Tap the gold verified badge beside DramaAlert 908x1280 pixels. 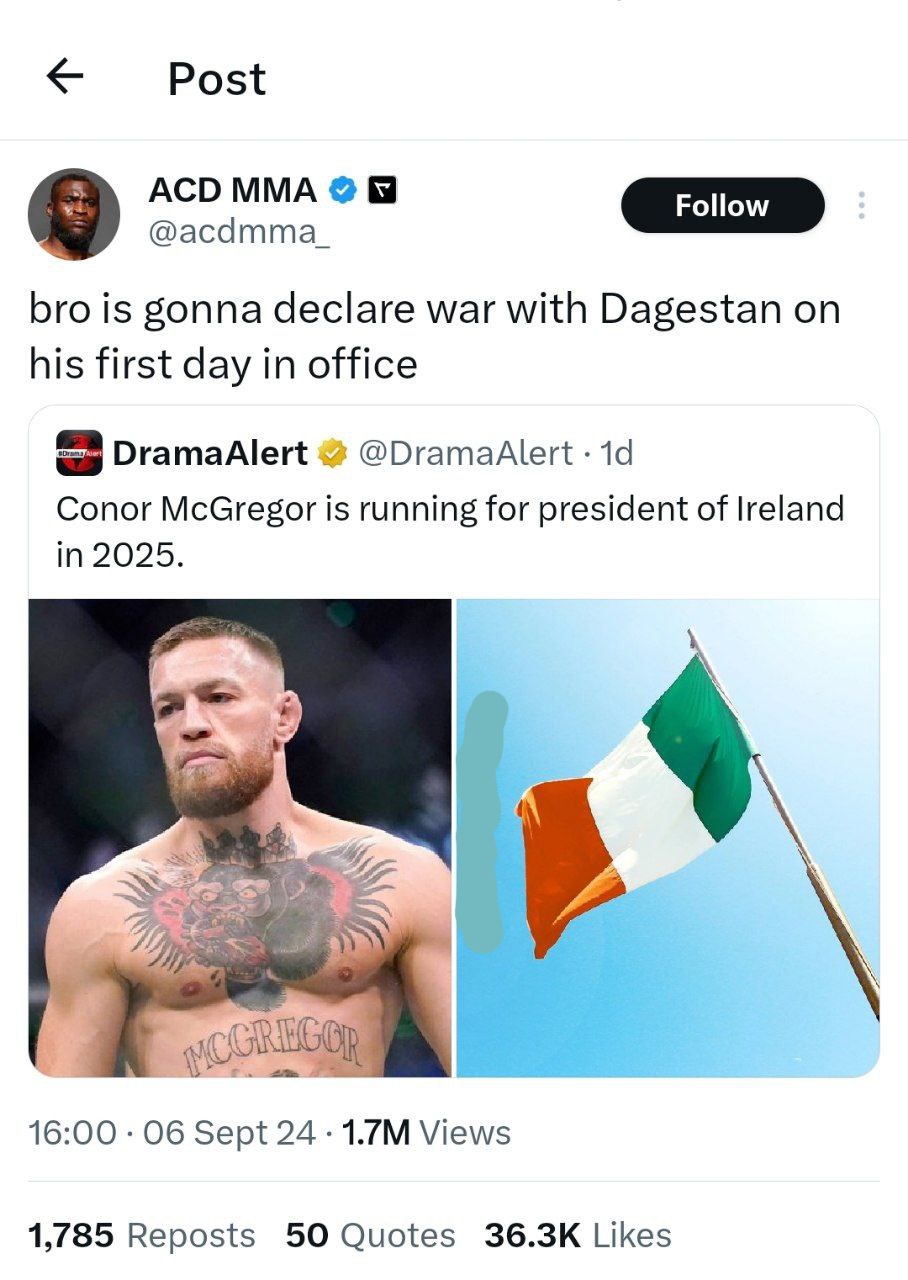point(331,454)
